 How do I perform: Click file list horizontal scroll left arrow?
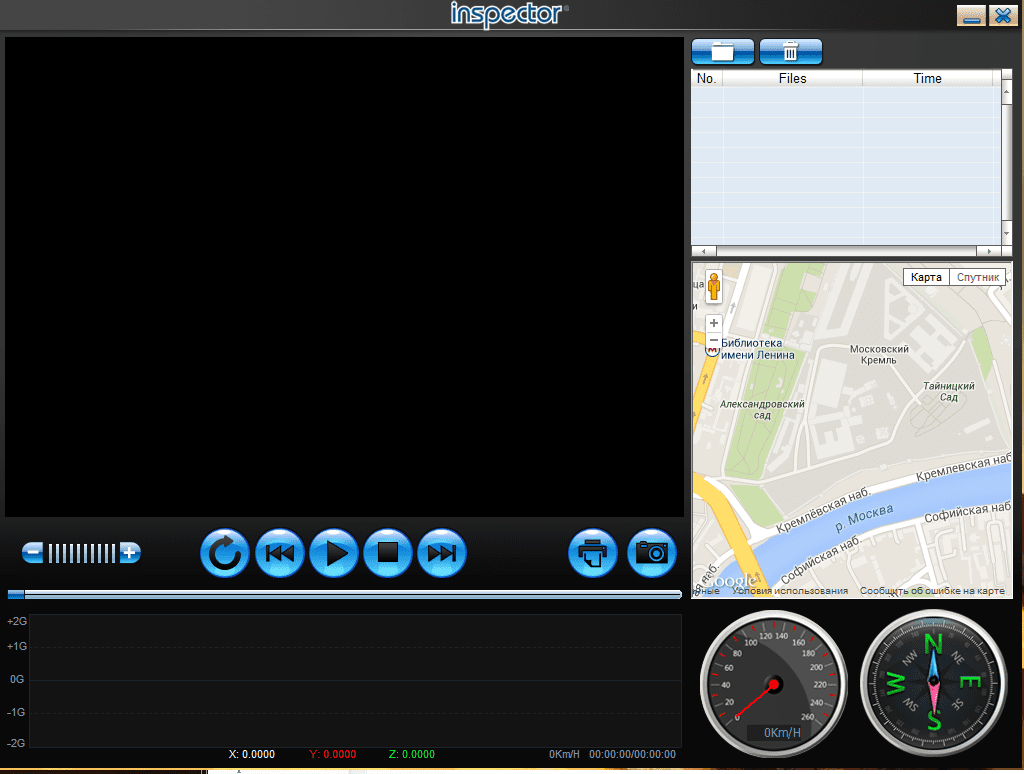point(703,251)
